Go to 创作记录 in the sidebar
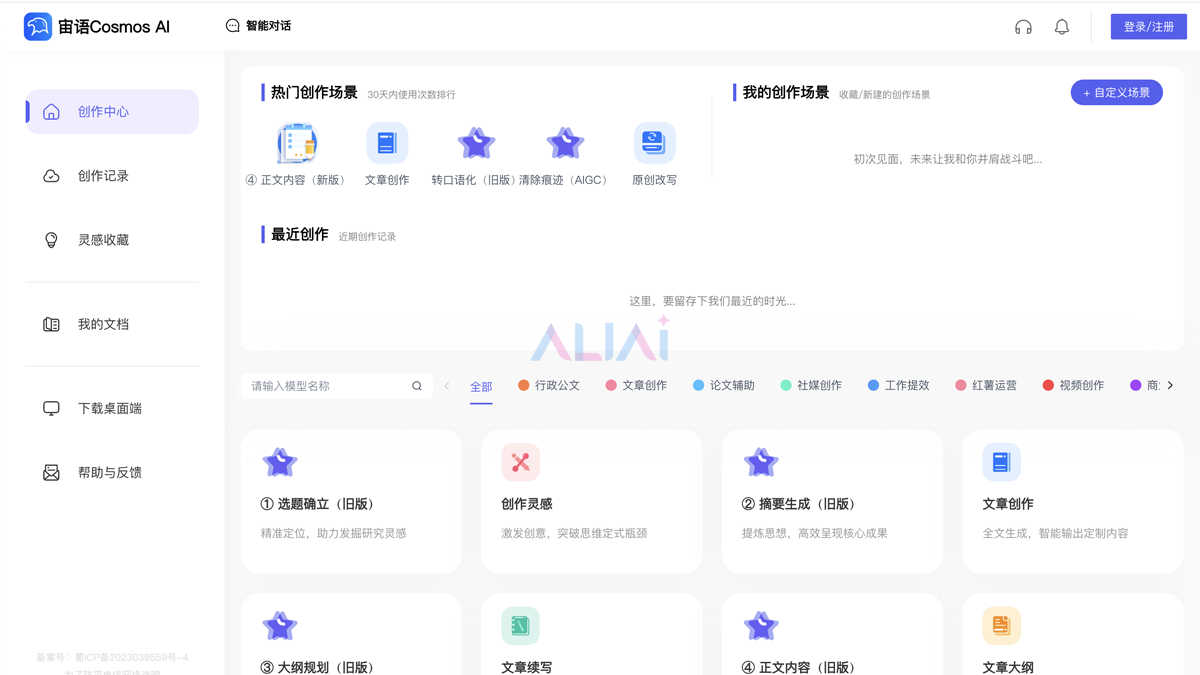Image resolution: width=1200 pixels, height=675 pixels. click(x=103, y=176)
